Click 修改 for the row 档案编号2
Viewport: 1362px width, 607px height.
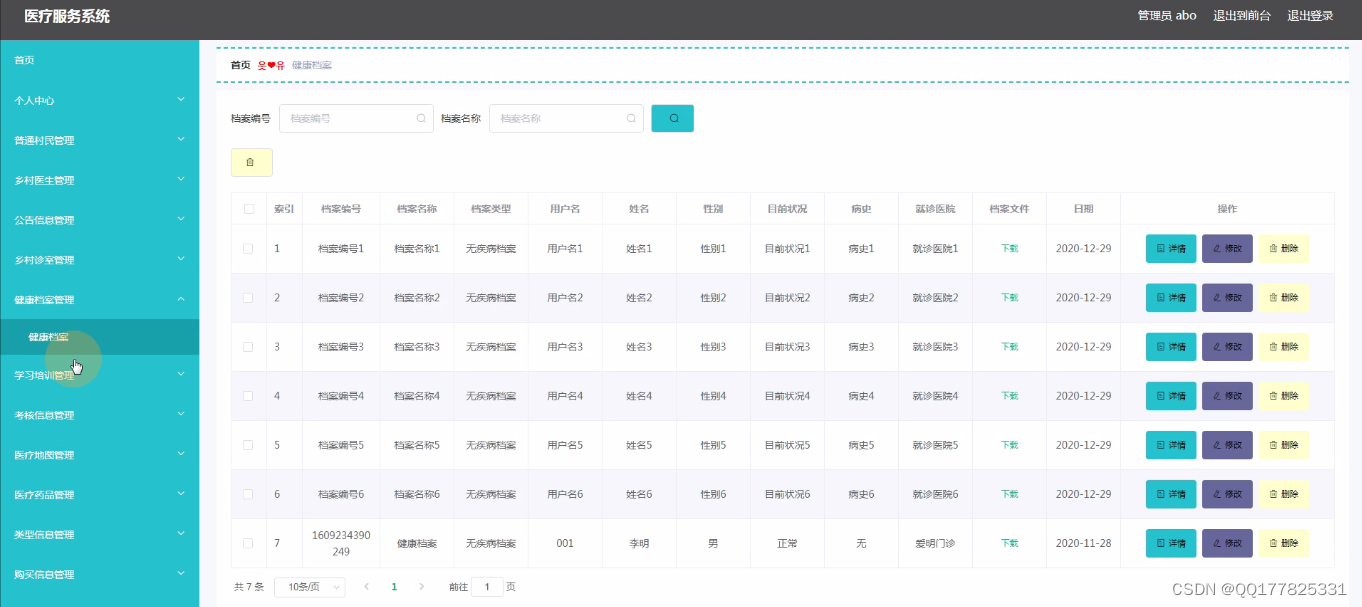coord(1227,297)
